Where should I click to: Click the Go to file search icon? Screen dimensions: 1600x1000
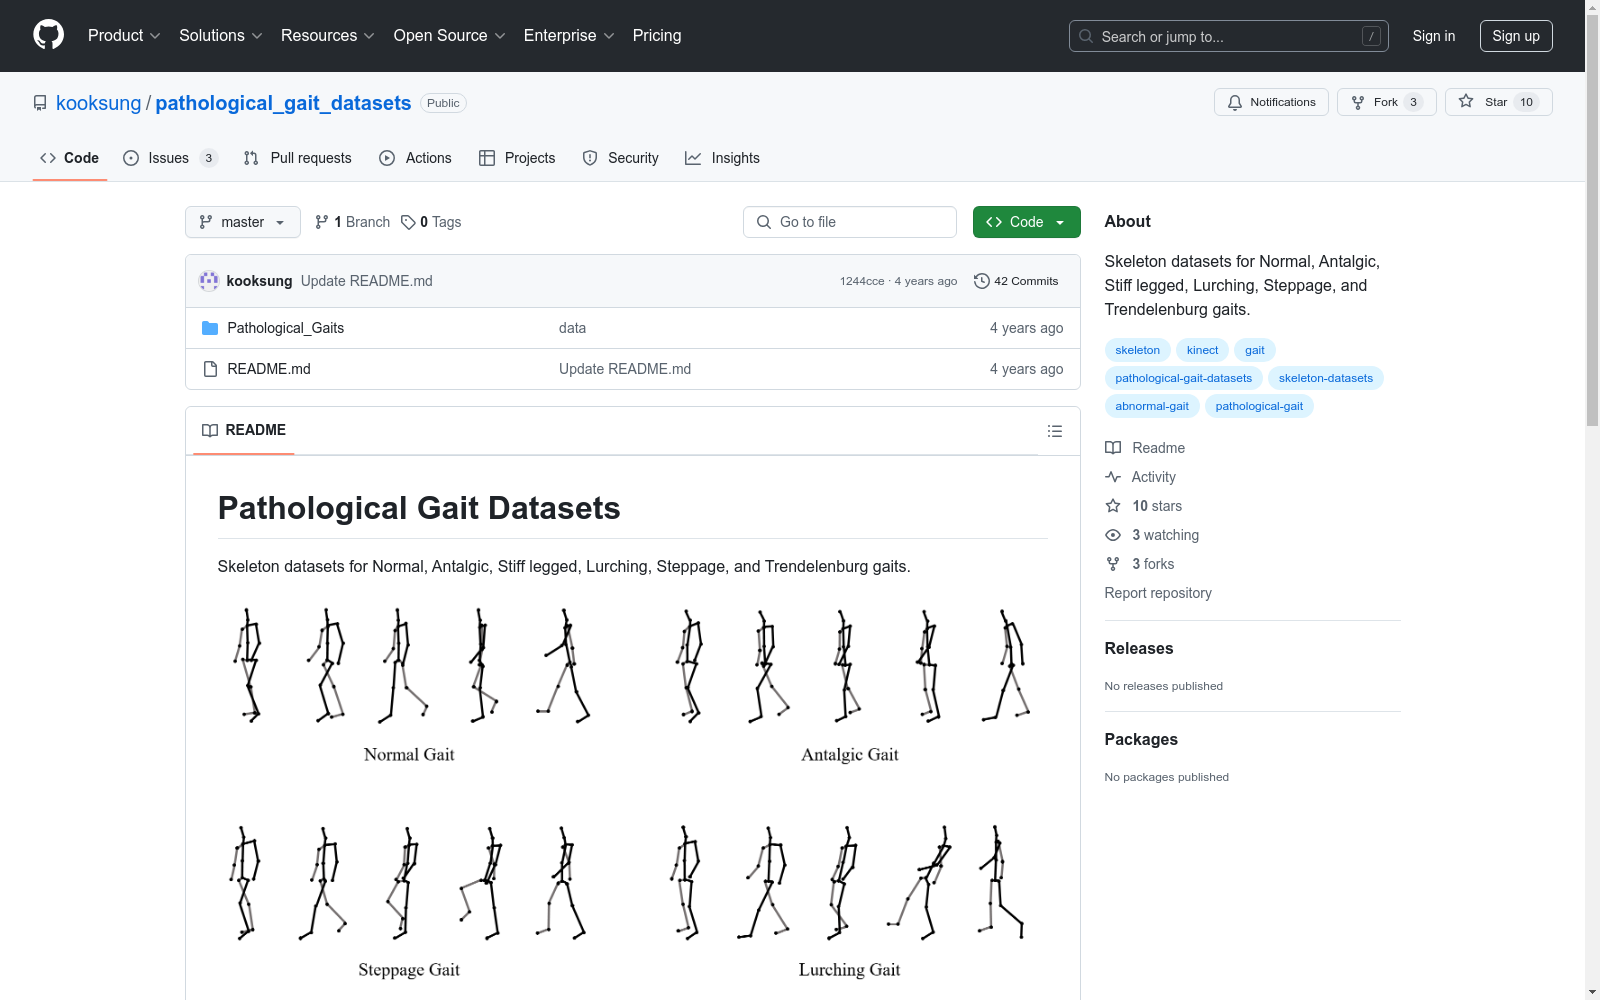click(763, 222)
